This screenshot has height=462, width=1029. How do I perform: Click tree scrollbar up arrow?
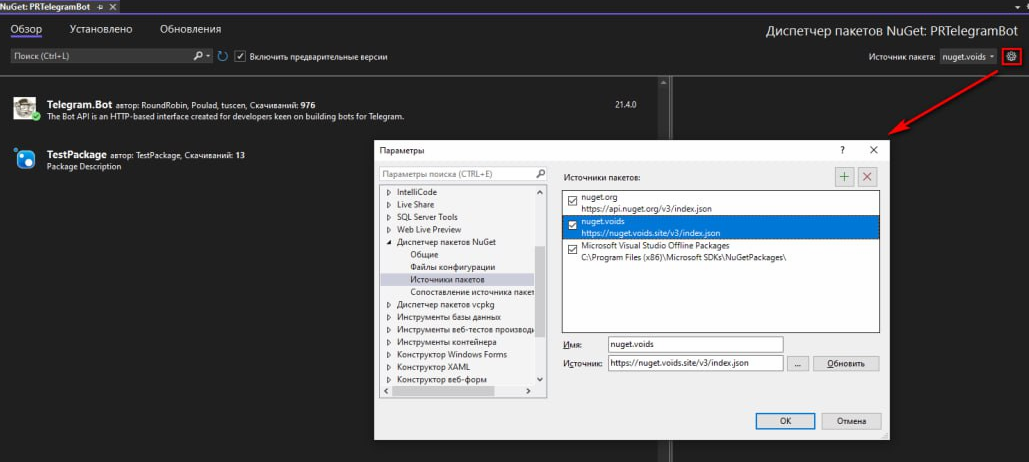pyautogui.click(x=540, y=192)
